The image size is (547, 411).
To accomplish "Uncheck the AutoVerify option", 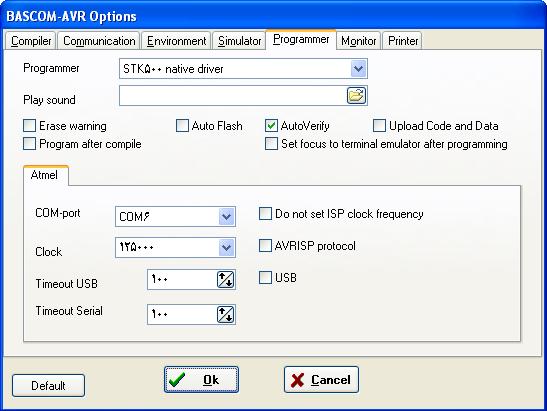I will coord(271,126).
